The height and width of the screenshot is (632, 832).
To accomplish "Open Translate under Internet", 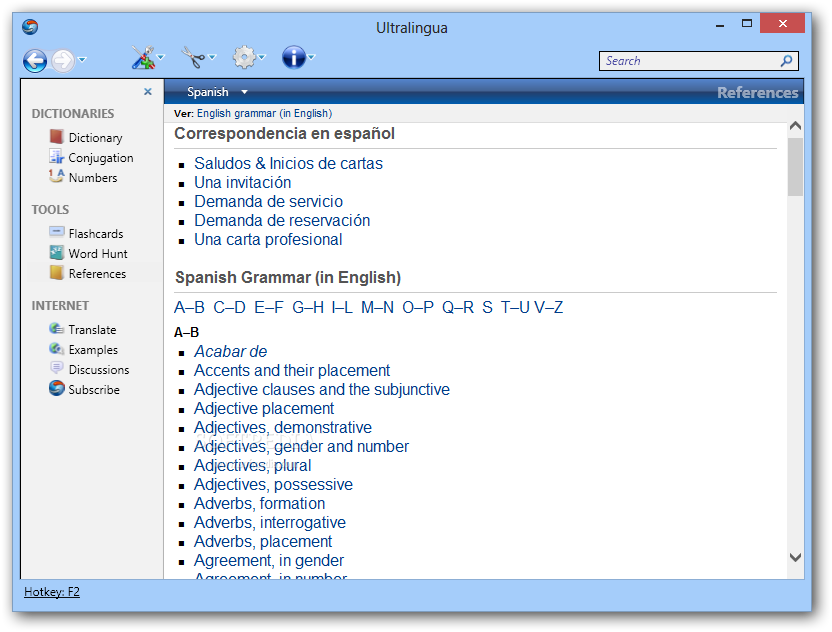I will tap(92, 330).
